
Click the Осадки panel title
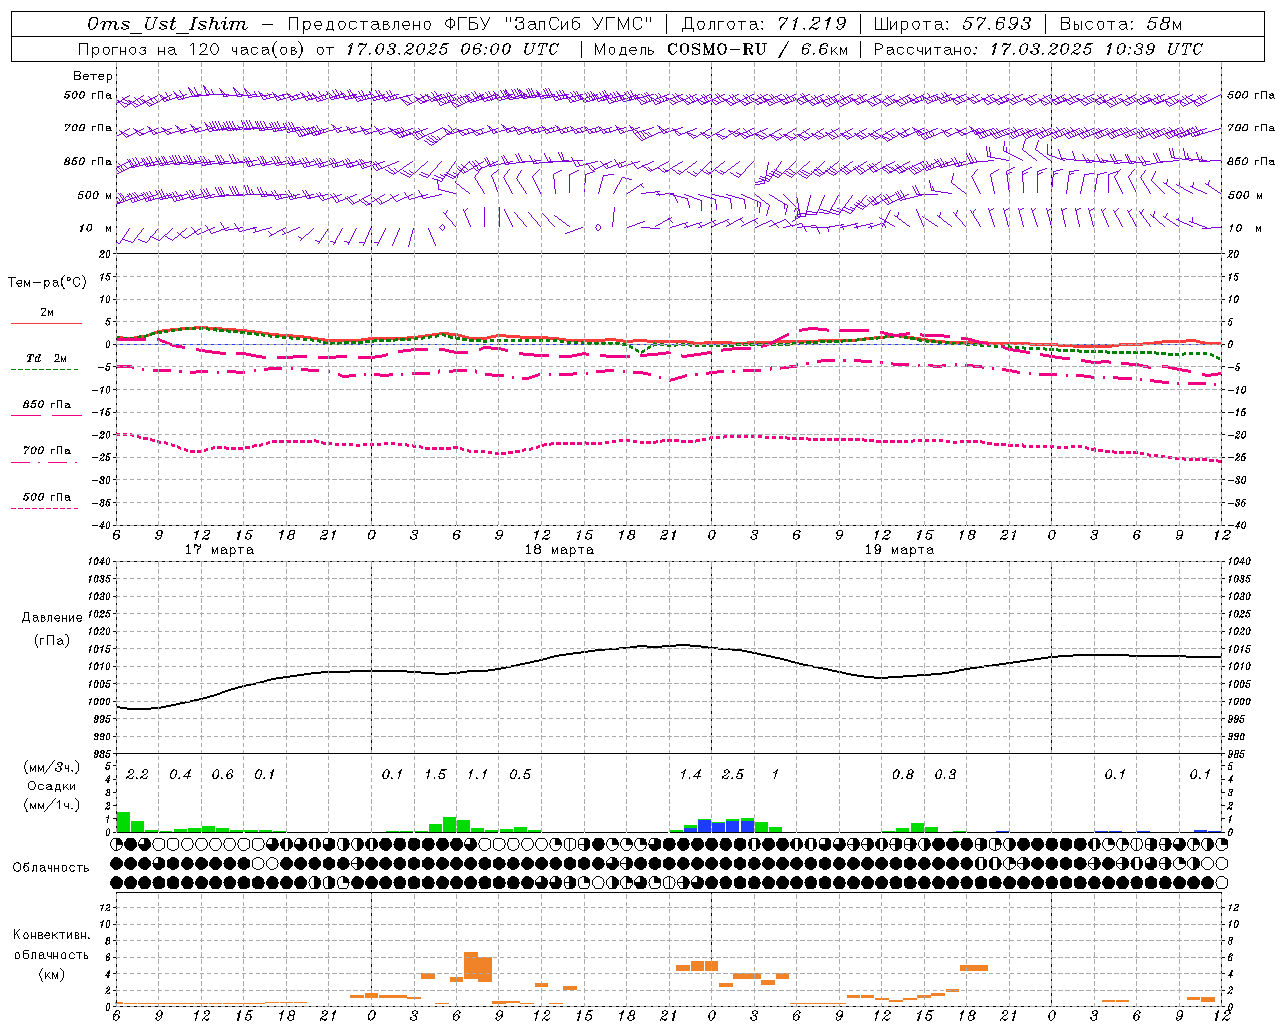tap(52, 786)
